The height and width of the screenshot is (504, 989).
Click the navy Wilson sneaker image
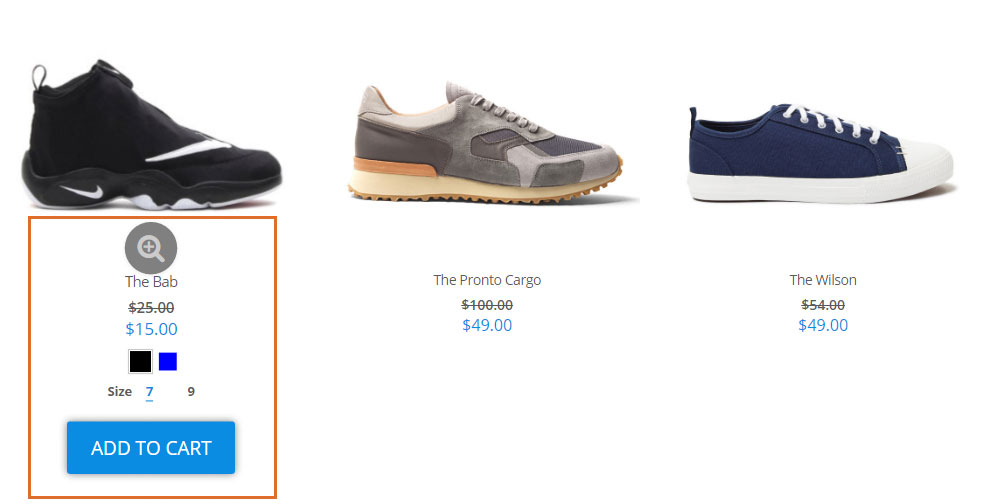[822, 153]
